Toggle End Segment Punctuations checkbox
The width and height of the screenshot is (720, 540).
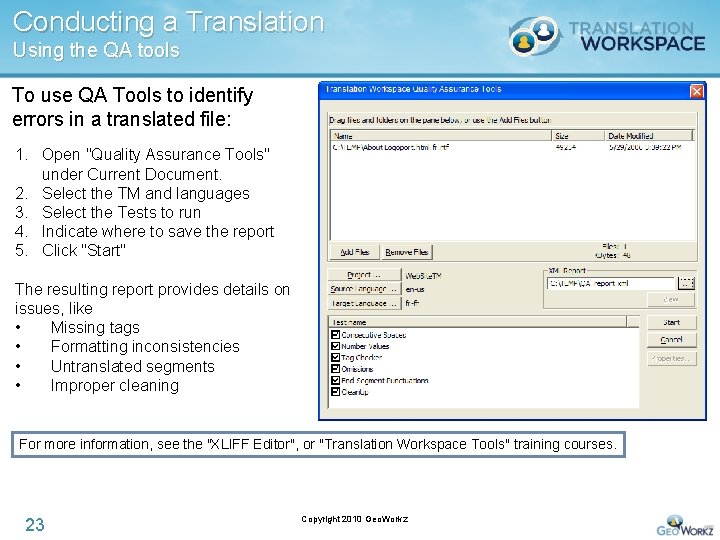(x=336, y=380)
